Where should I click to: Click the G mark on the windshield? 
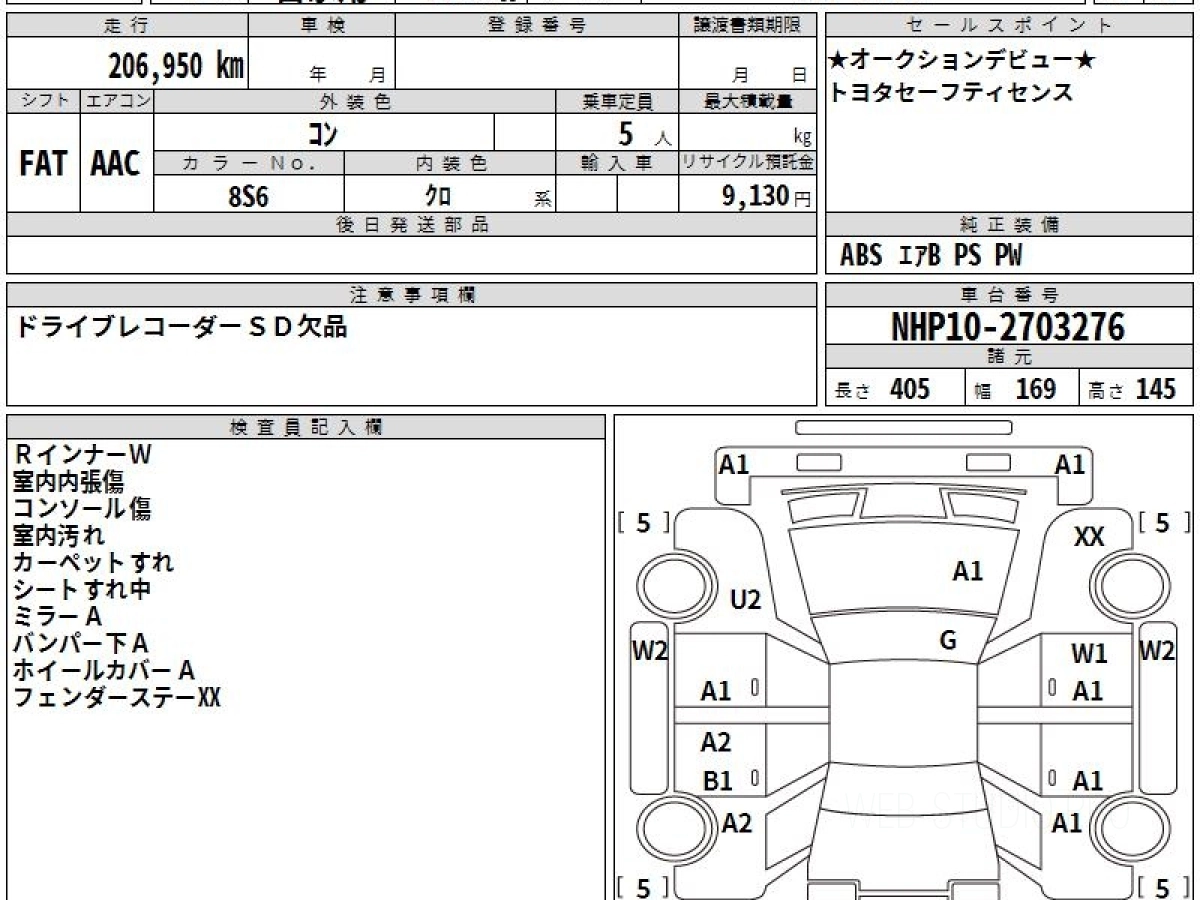[948, 640]
